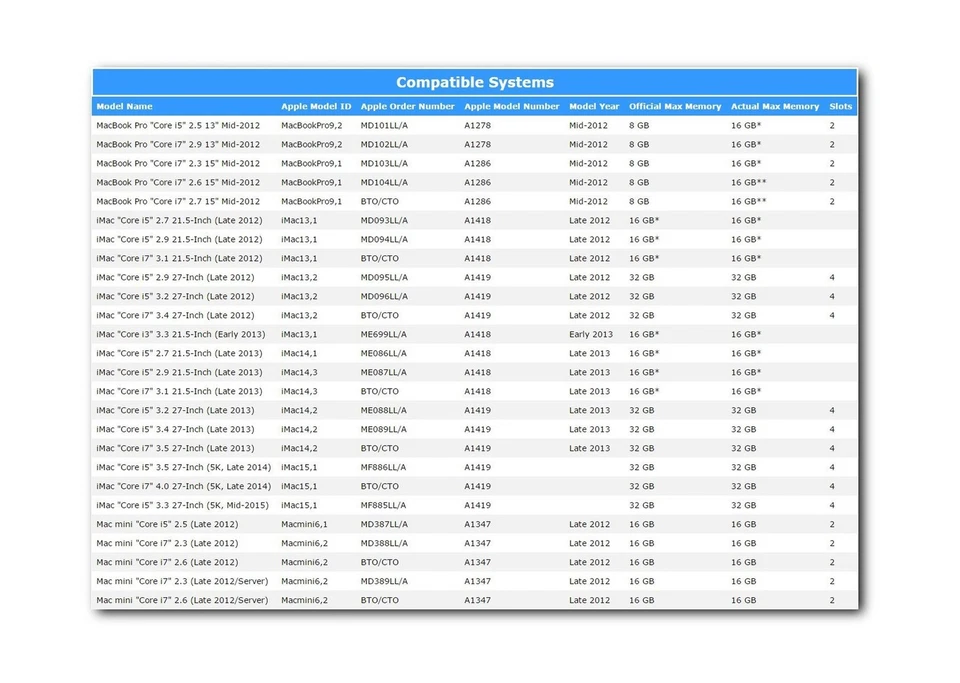Click order number MD389LL/A
The width and height of the screenshot is (960, 683).
coord(384,582)
